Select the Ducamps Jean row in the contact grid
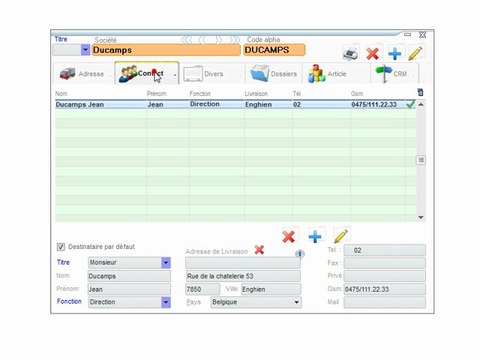 pos(235,104)
